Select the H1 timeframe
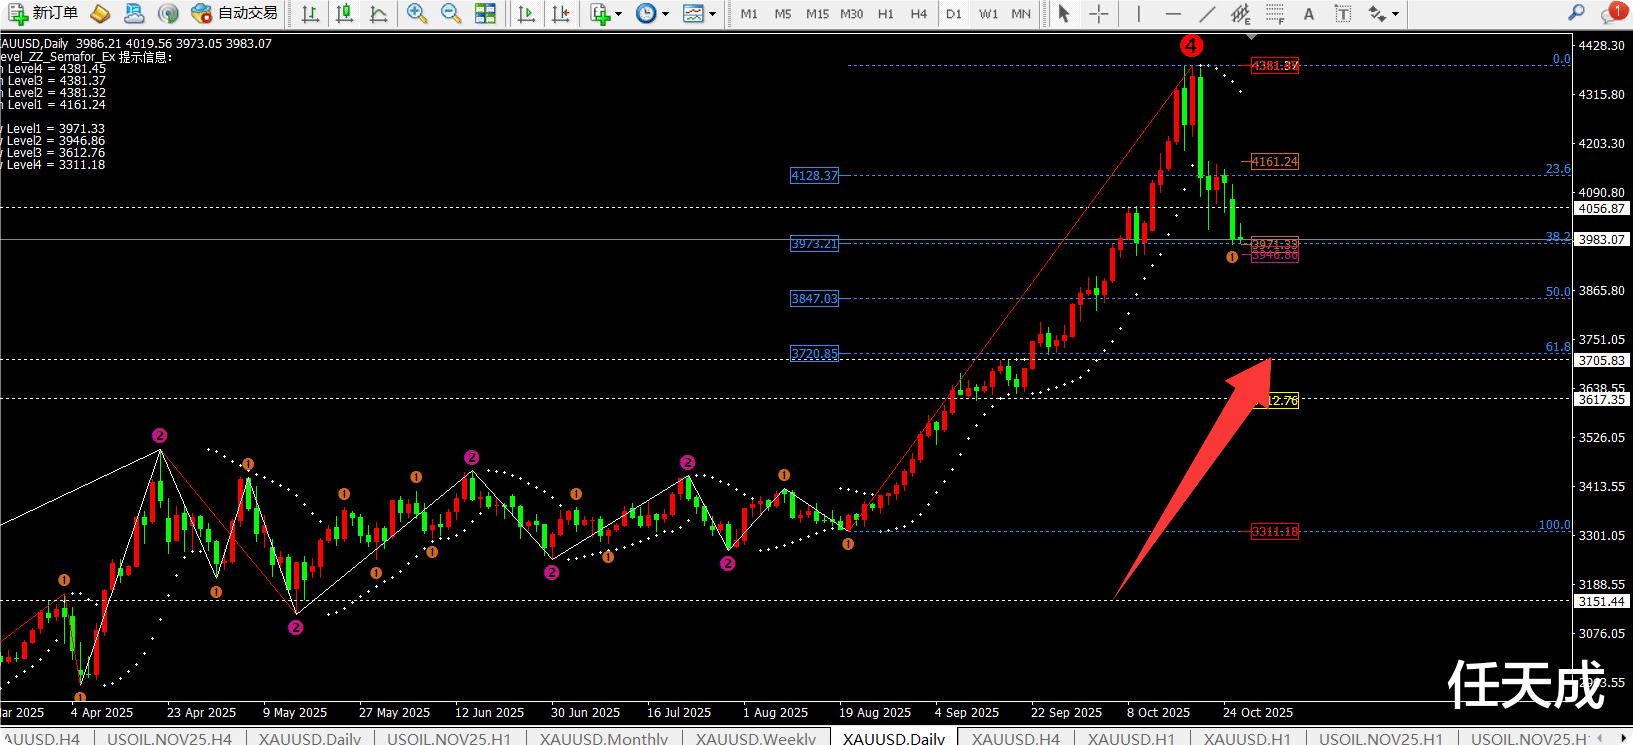The width and height of the screenshot is (1633, 745). coord(886,14)
